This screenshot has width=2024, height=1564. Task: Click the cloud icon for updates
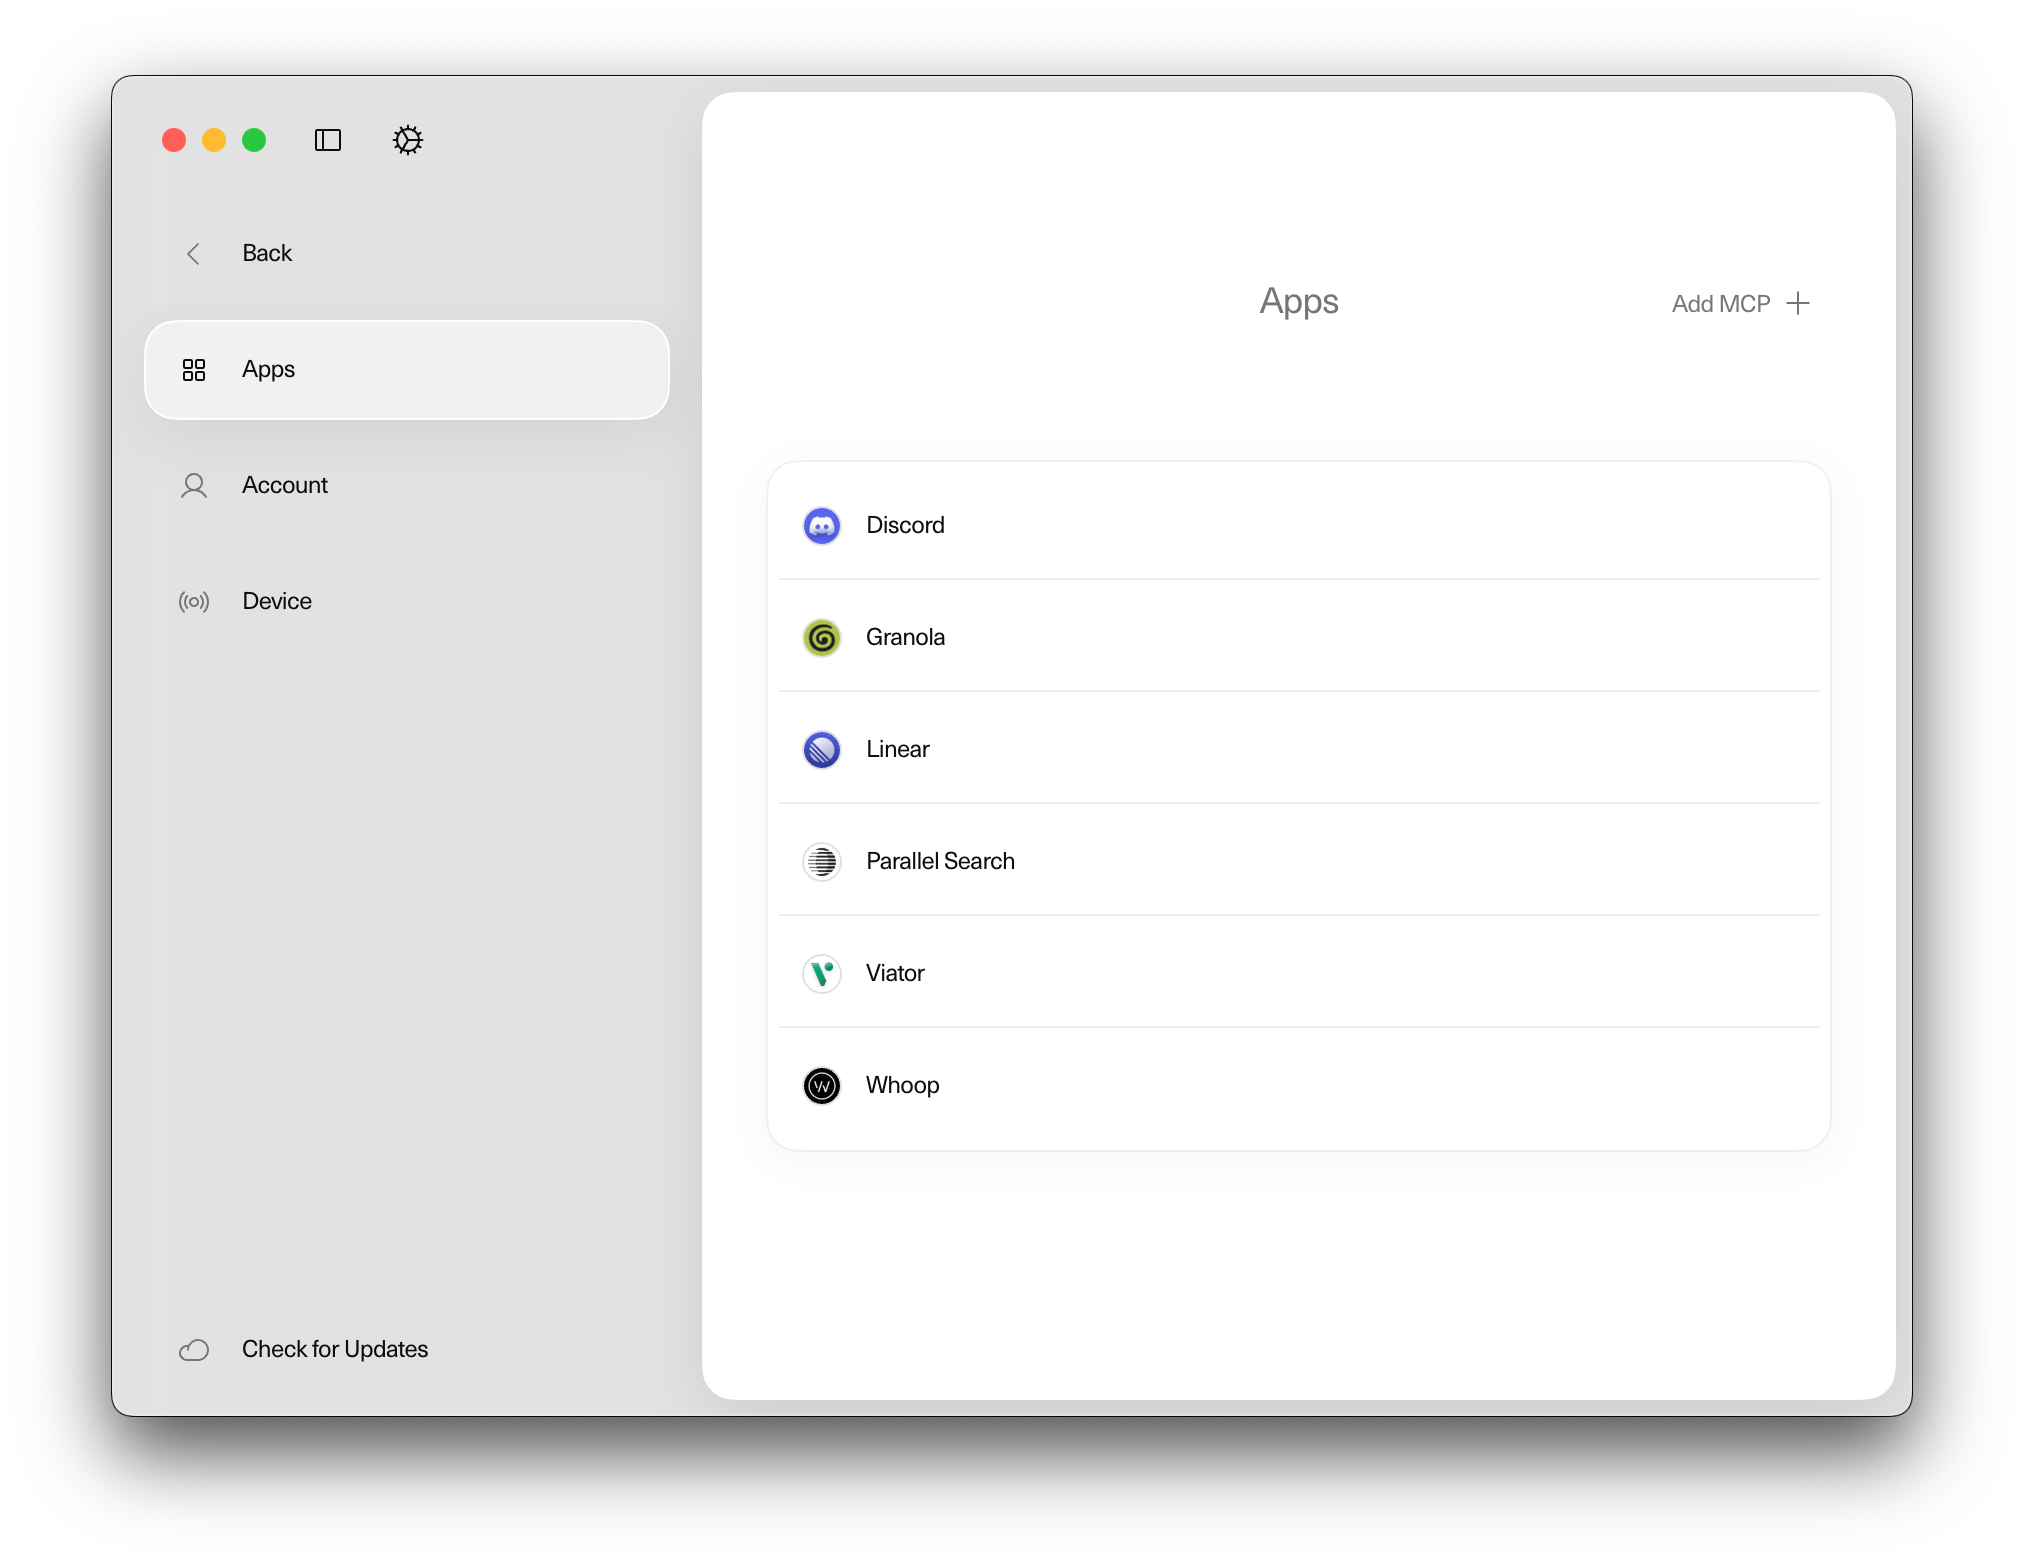click(x=194, y=1350)
